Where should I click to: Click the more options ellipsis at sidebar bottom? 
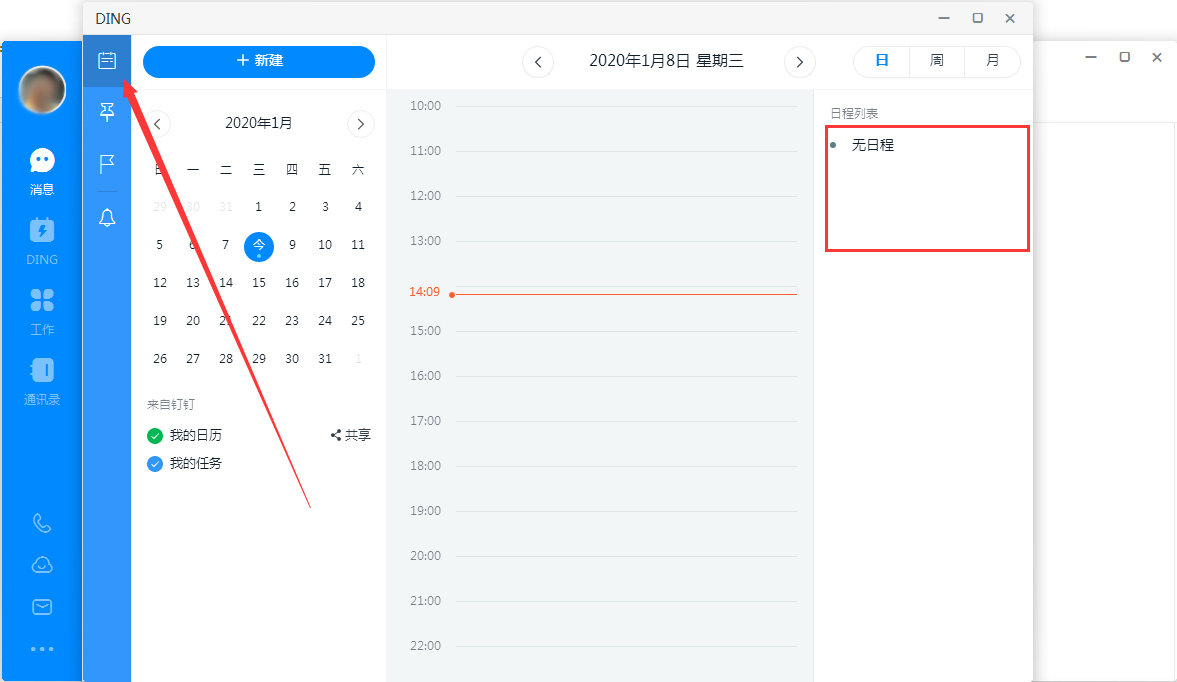pos(41,648)
